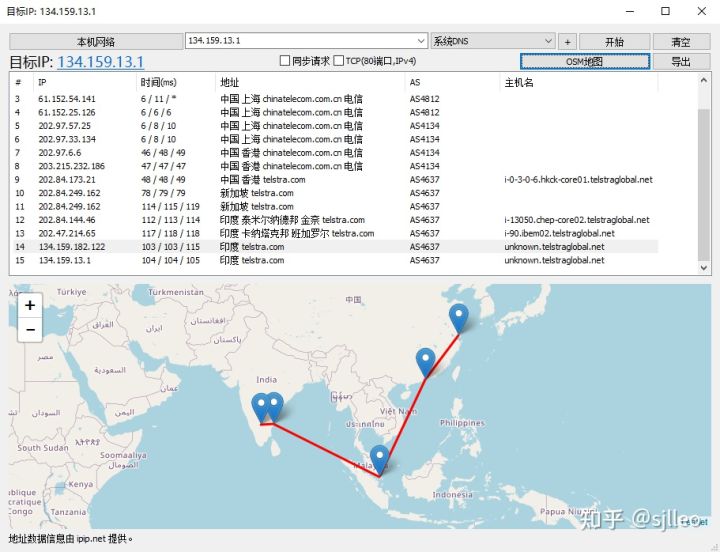
Task: Enable the 同步请求 checkbox
Action: click(x=285, y=61)
